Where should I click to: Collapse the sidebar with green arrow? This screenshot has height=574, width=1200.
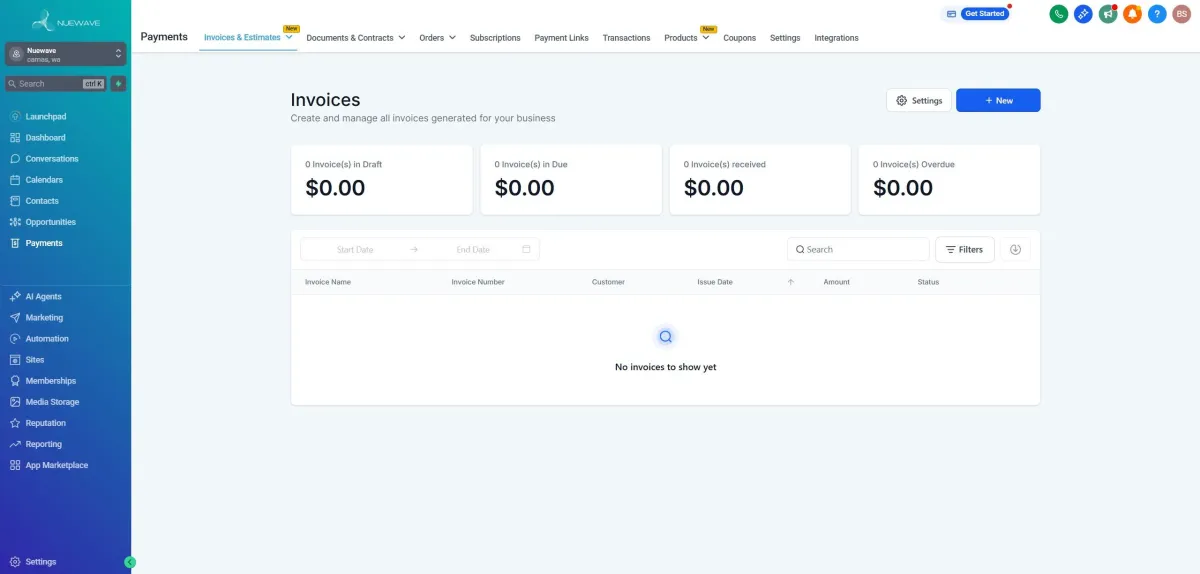[130, 562]
